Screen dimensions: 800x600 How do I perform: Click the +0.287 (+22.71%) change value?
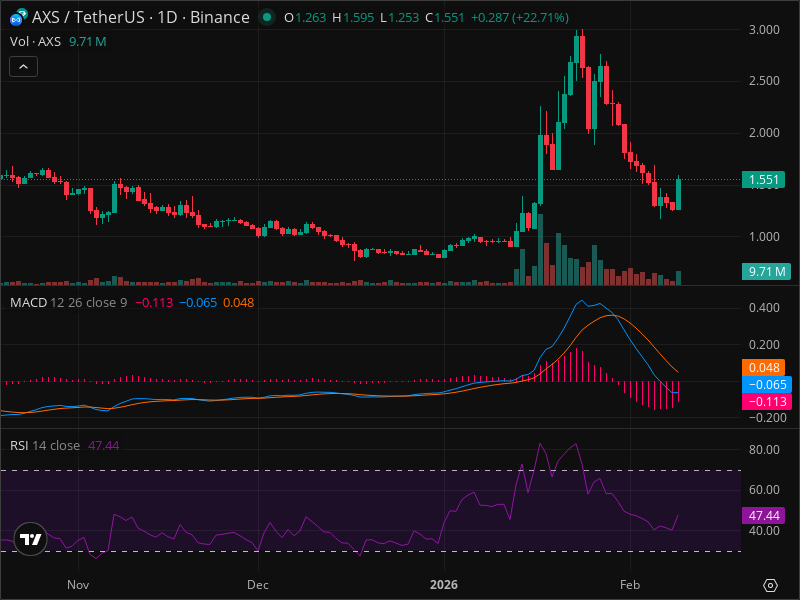pyautogui.click(x=519, y=18)
